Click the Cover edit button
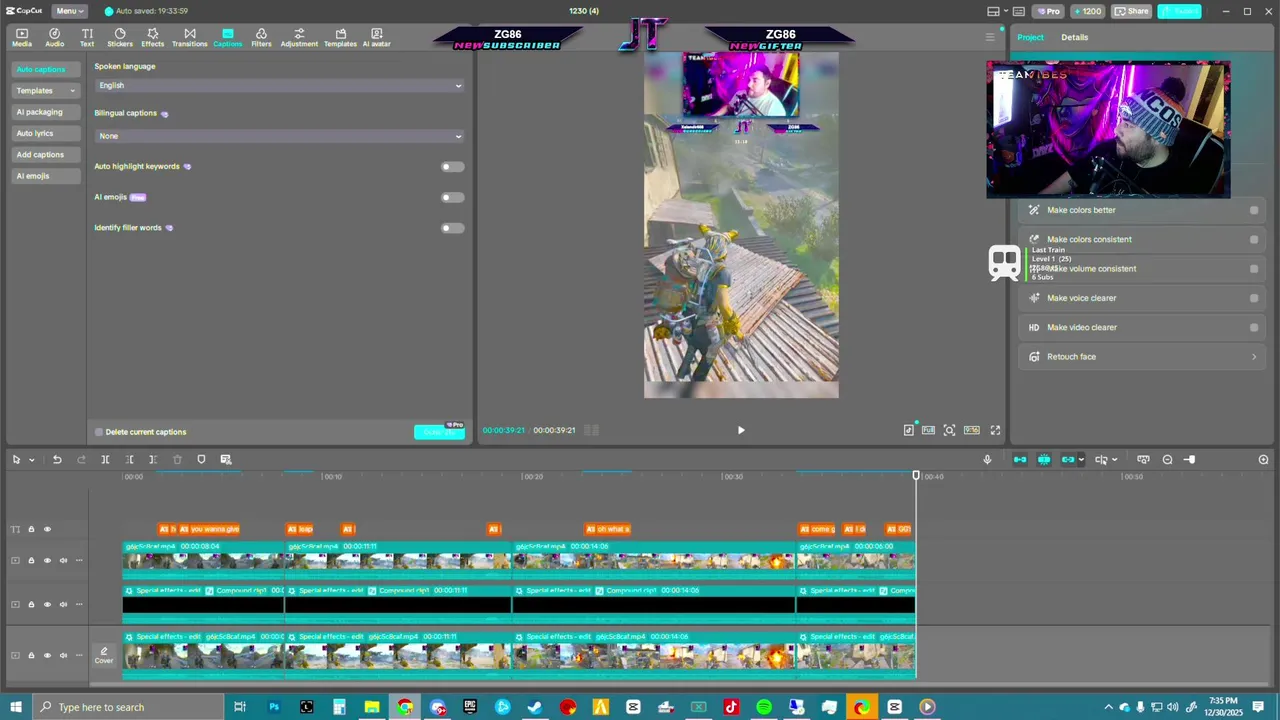This screenshot has width=1280, height=720. (104, 655)
